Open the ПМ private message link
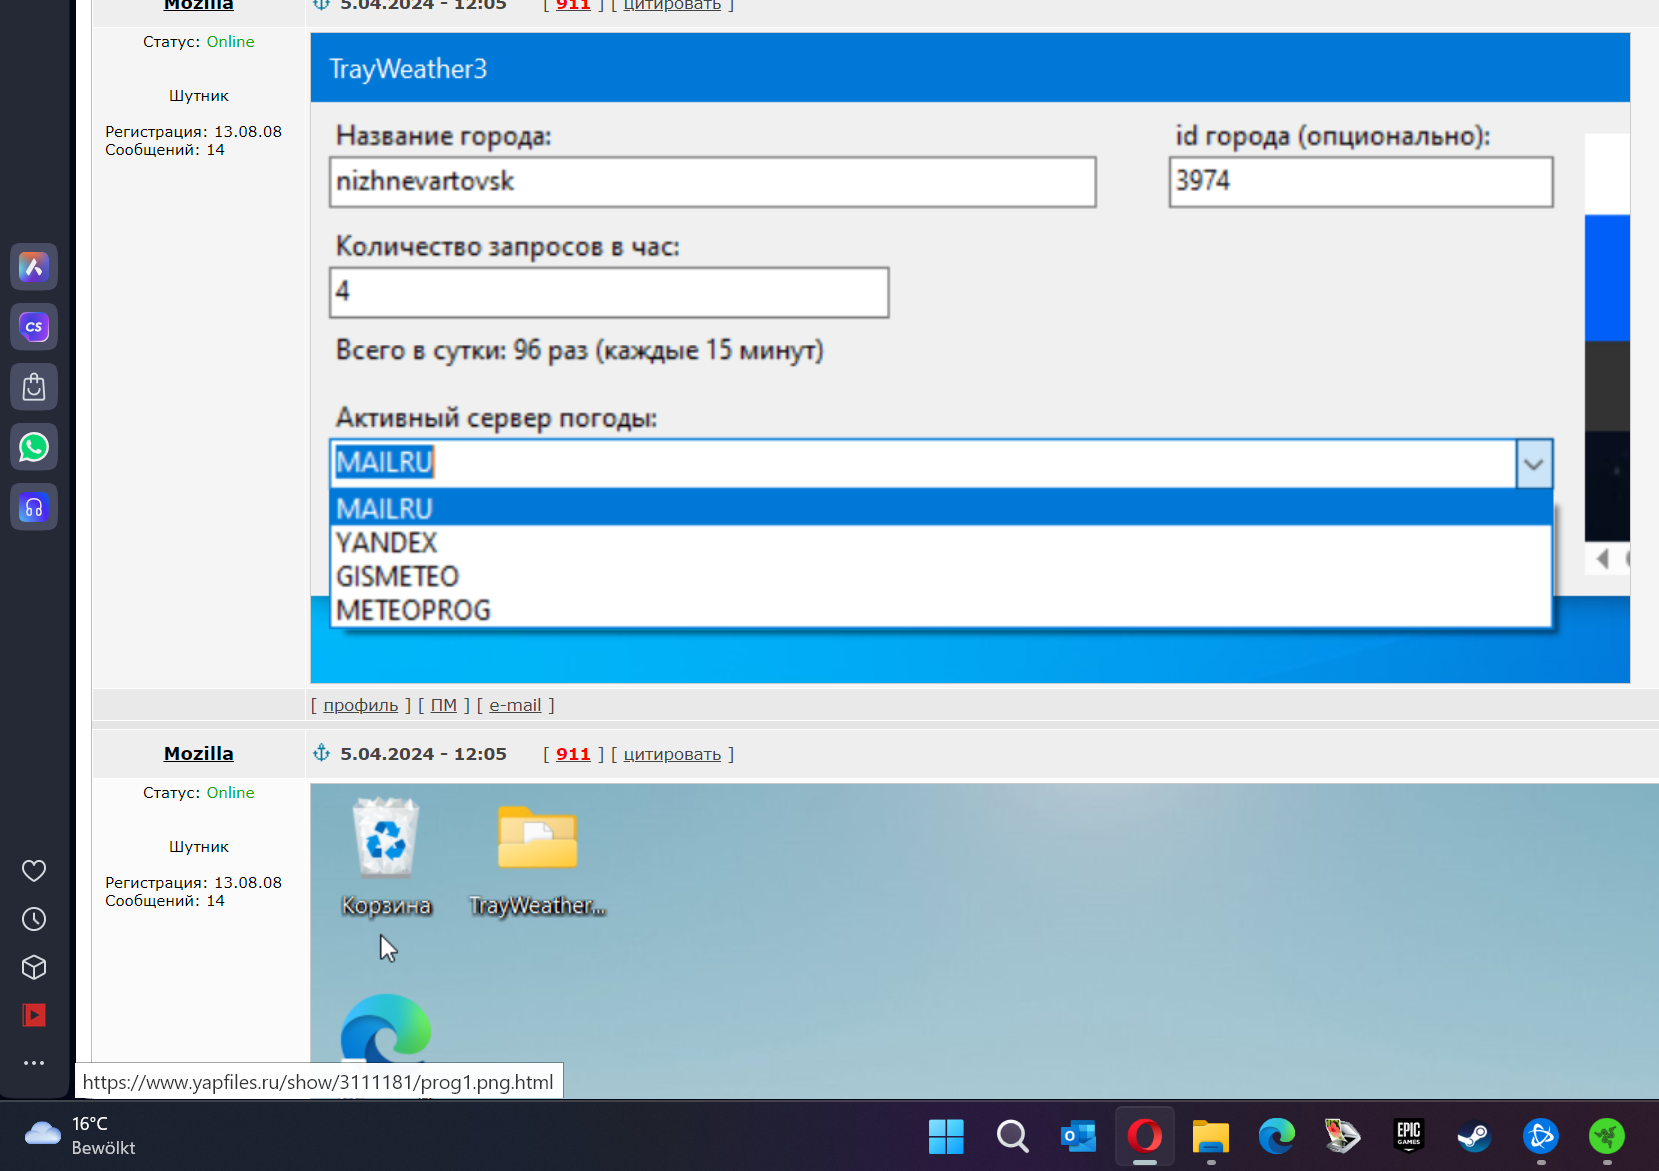The height and width of the screenshot is (1171, 1659). [x=443, y=705]
